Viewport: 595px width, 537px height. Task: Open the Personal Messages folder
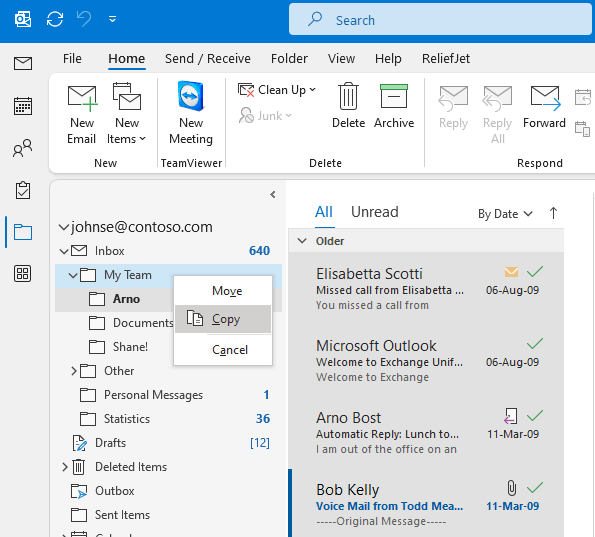pos(168,395)
